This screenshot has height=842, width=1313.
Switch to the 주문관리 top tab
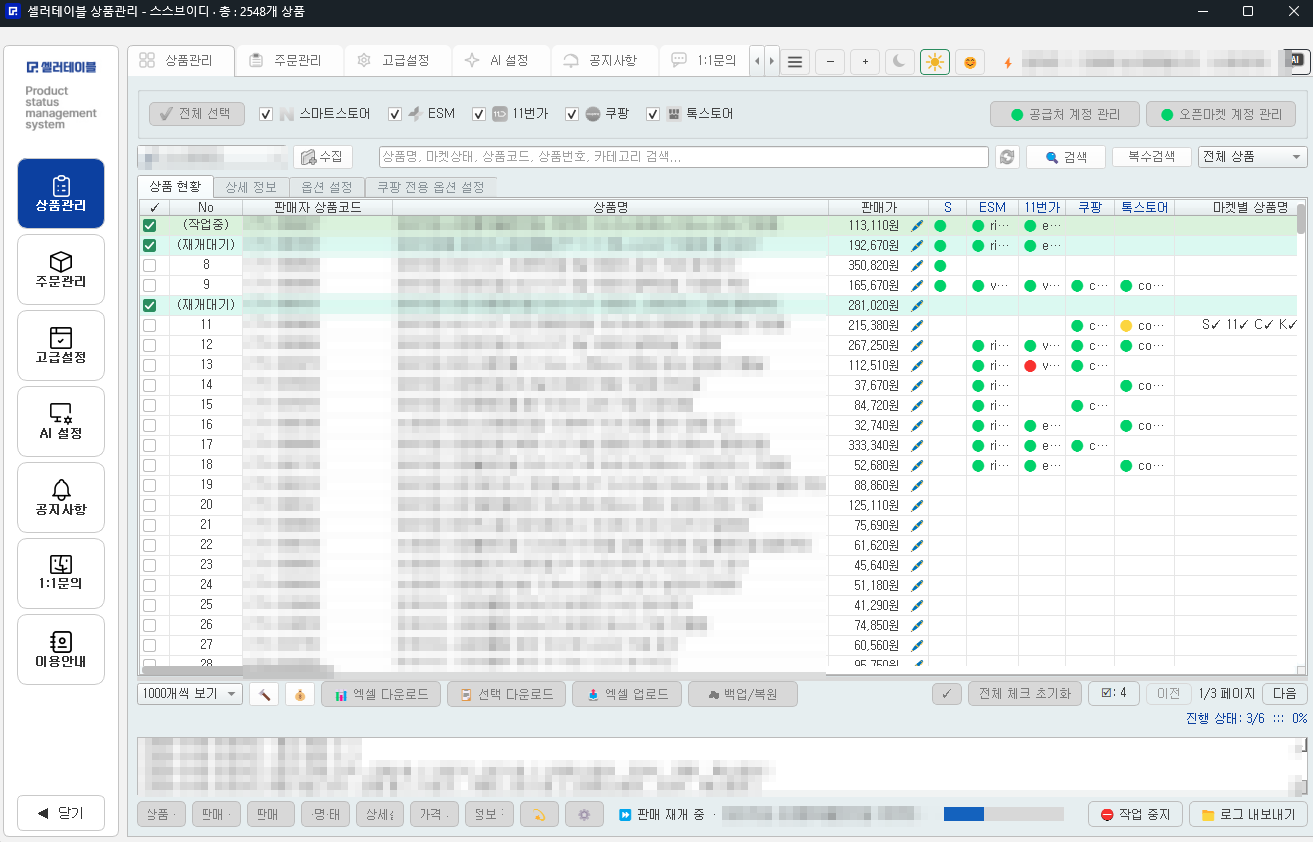click(290, 60)
